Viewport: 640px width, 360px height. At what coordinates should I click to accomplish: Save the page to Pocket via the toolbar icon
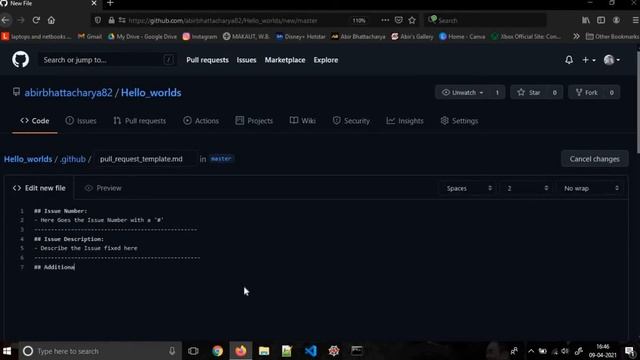click(x=398, y=20)
